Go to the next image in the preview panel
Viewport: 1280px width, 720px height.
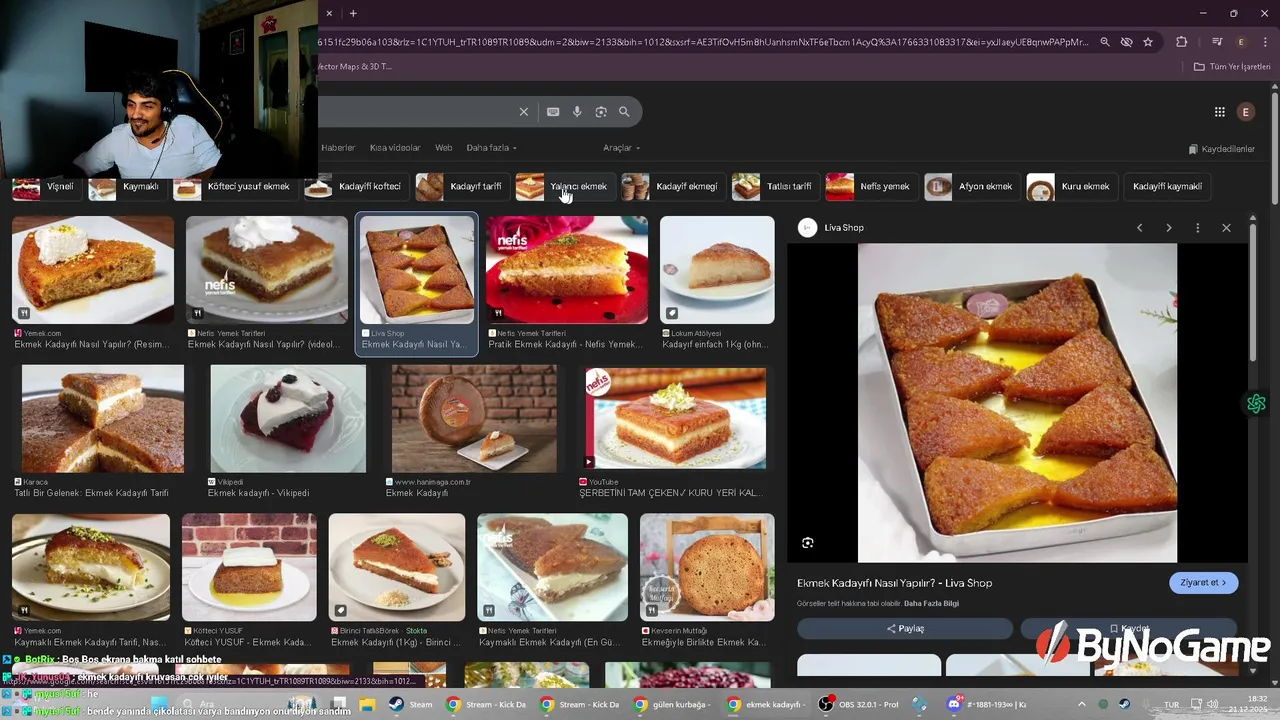(1168, 228)
